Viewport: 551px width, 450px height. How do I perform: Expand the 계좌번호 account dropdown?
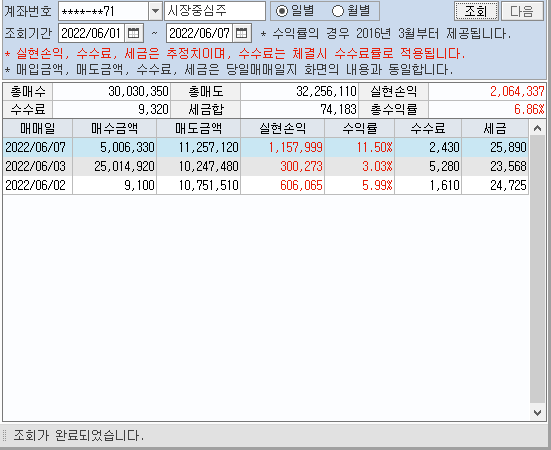[155, 11]
